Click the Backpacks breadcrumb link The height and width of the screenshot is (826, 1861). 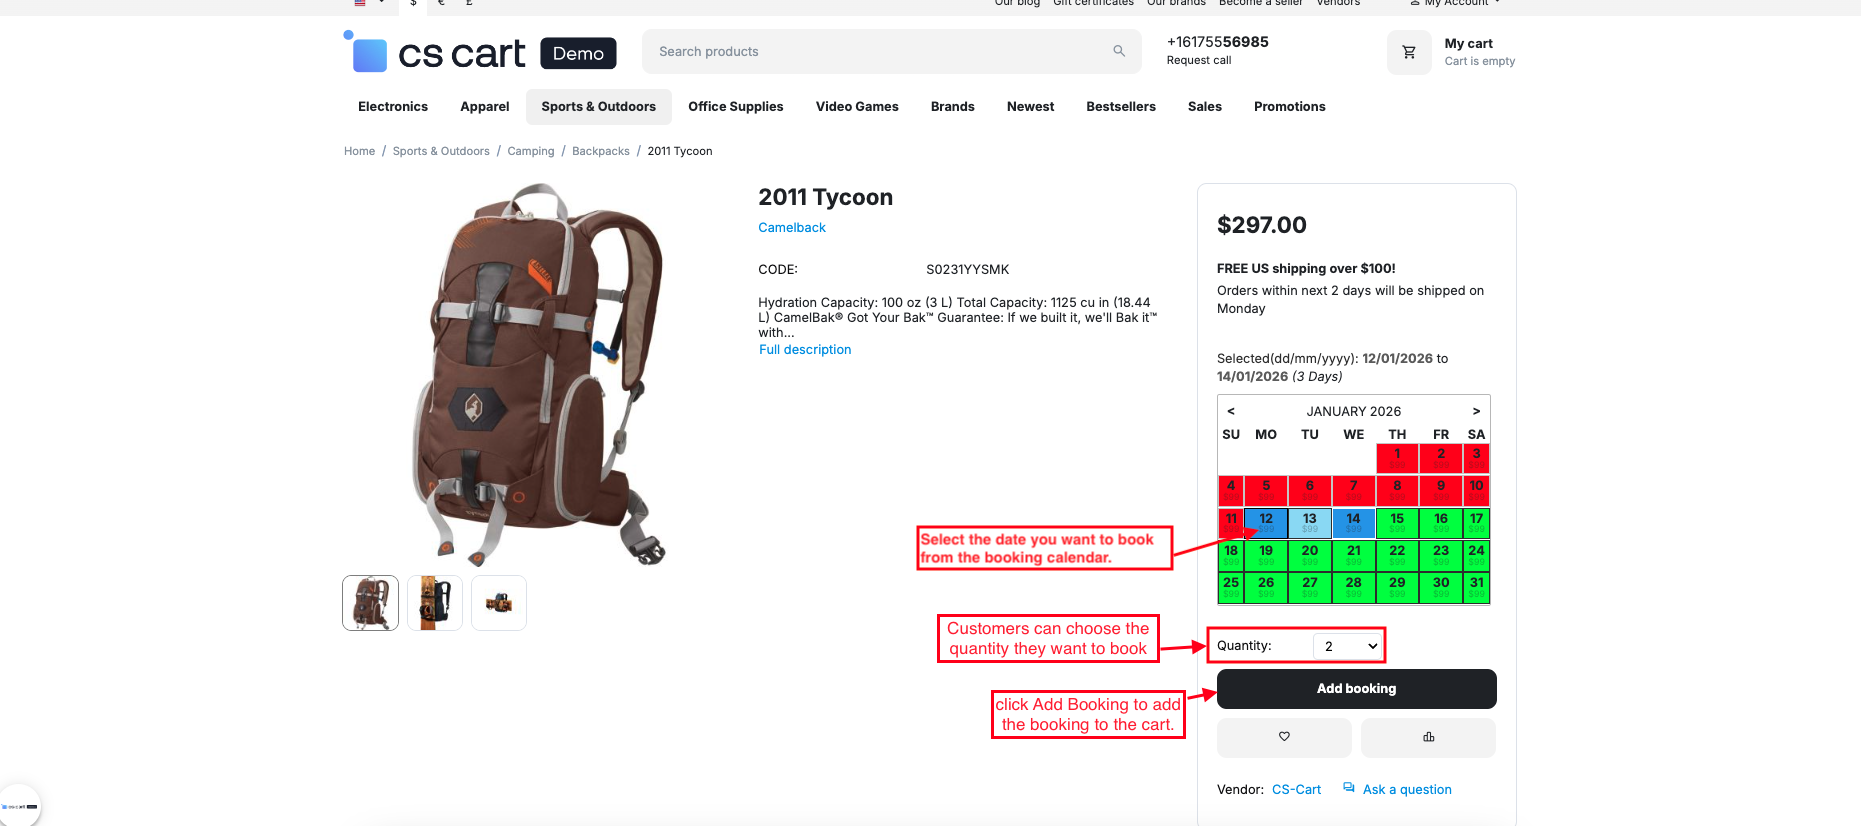click(x=600, y=151)
